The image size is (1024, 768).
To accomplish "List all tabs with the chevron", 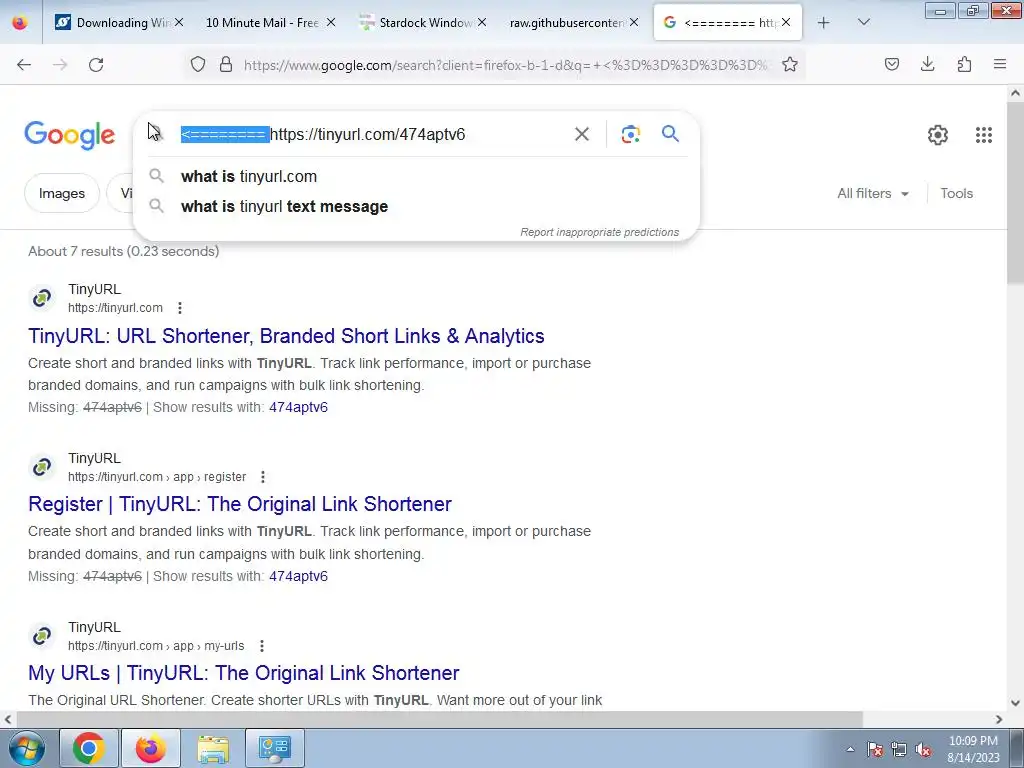I will [863, 22].
